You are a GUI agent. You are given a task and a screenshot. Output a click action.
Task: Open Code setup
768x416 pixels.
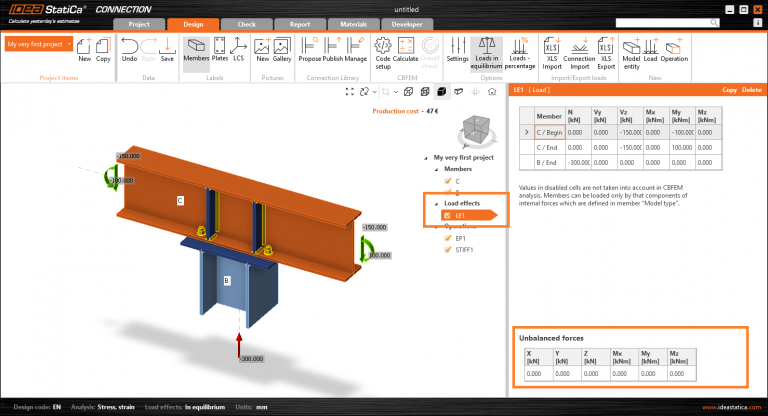[x=383, y=53]
